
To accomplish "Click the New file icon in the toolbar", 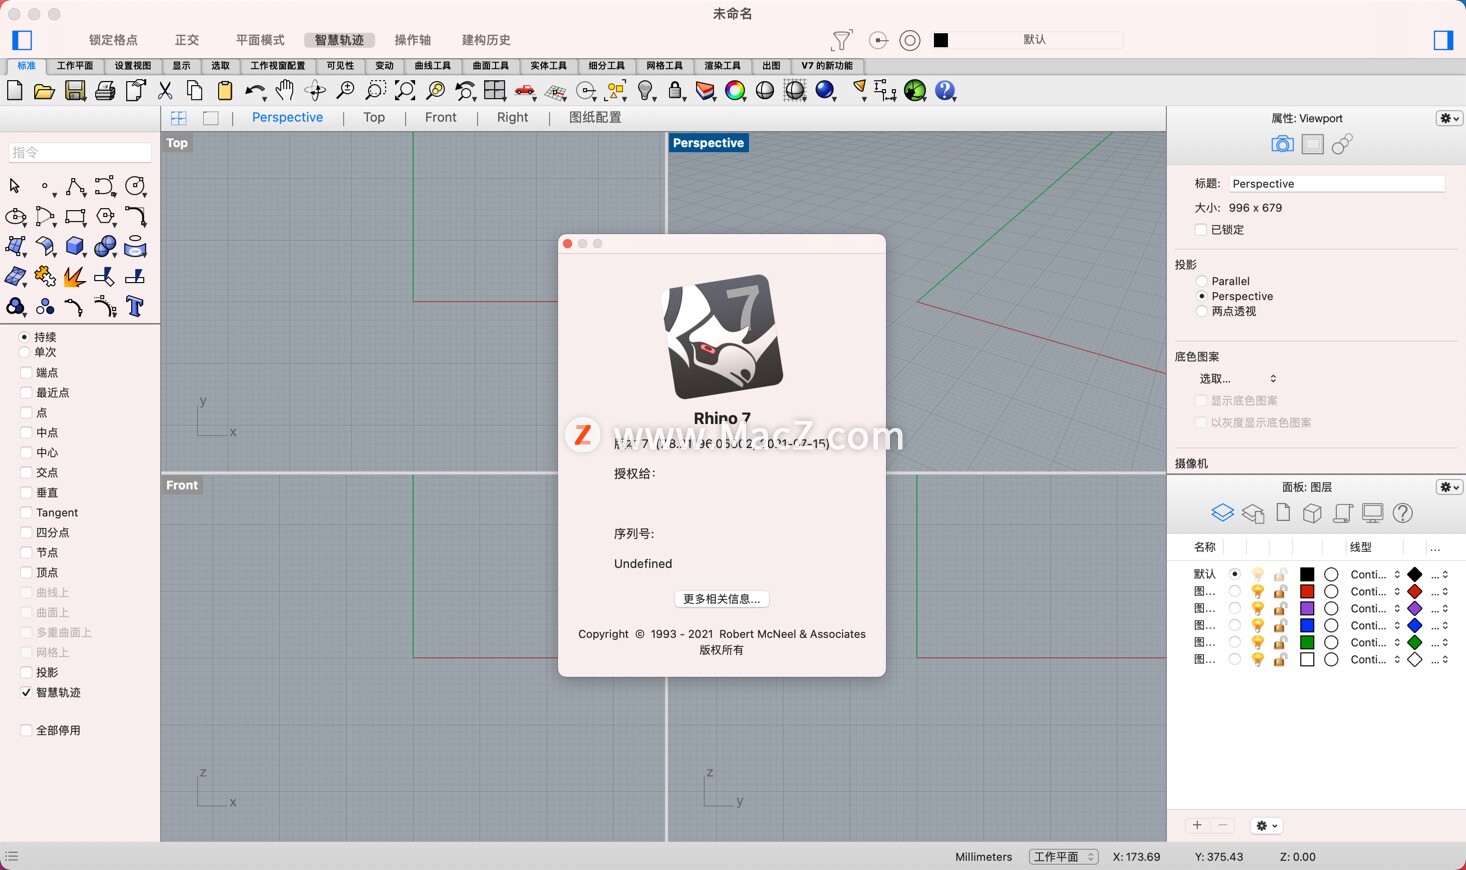I will click(15, 91).
